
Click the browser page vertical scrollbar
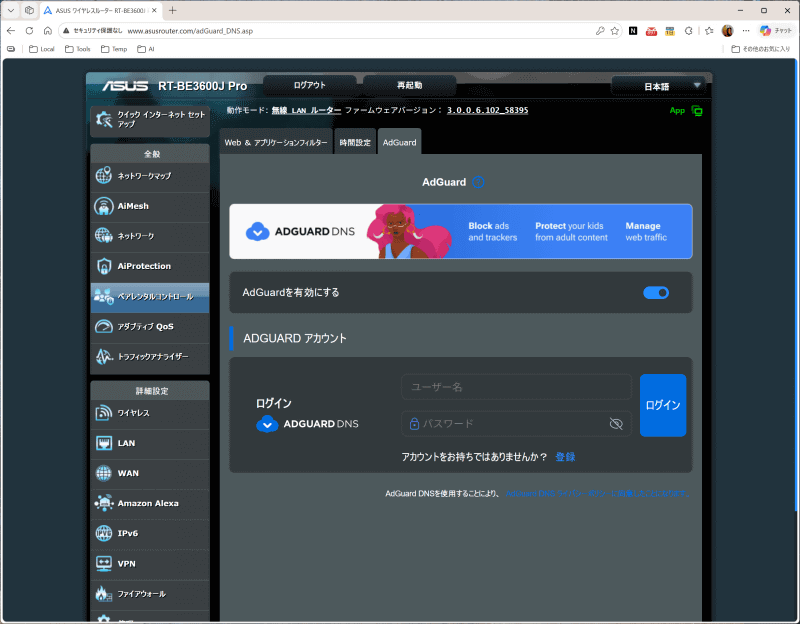797,286
